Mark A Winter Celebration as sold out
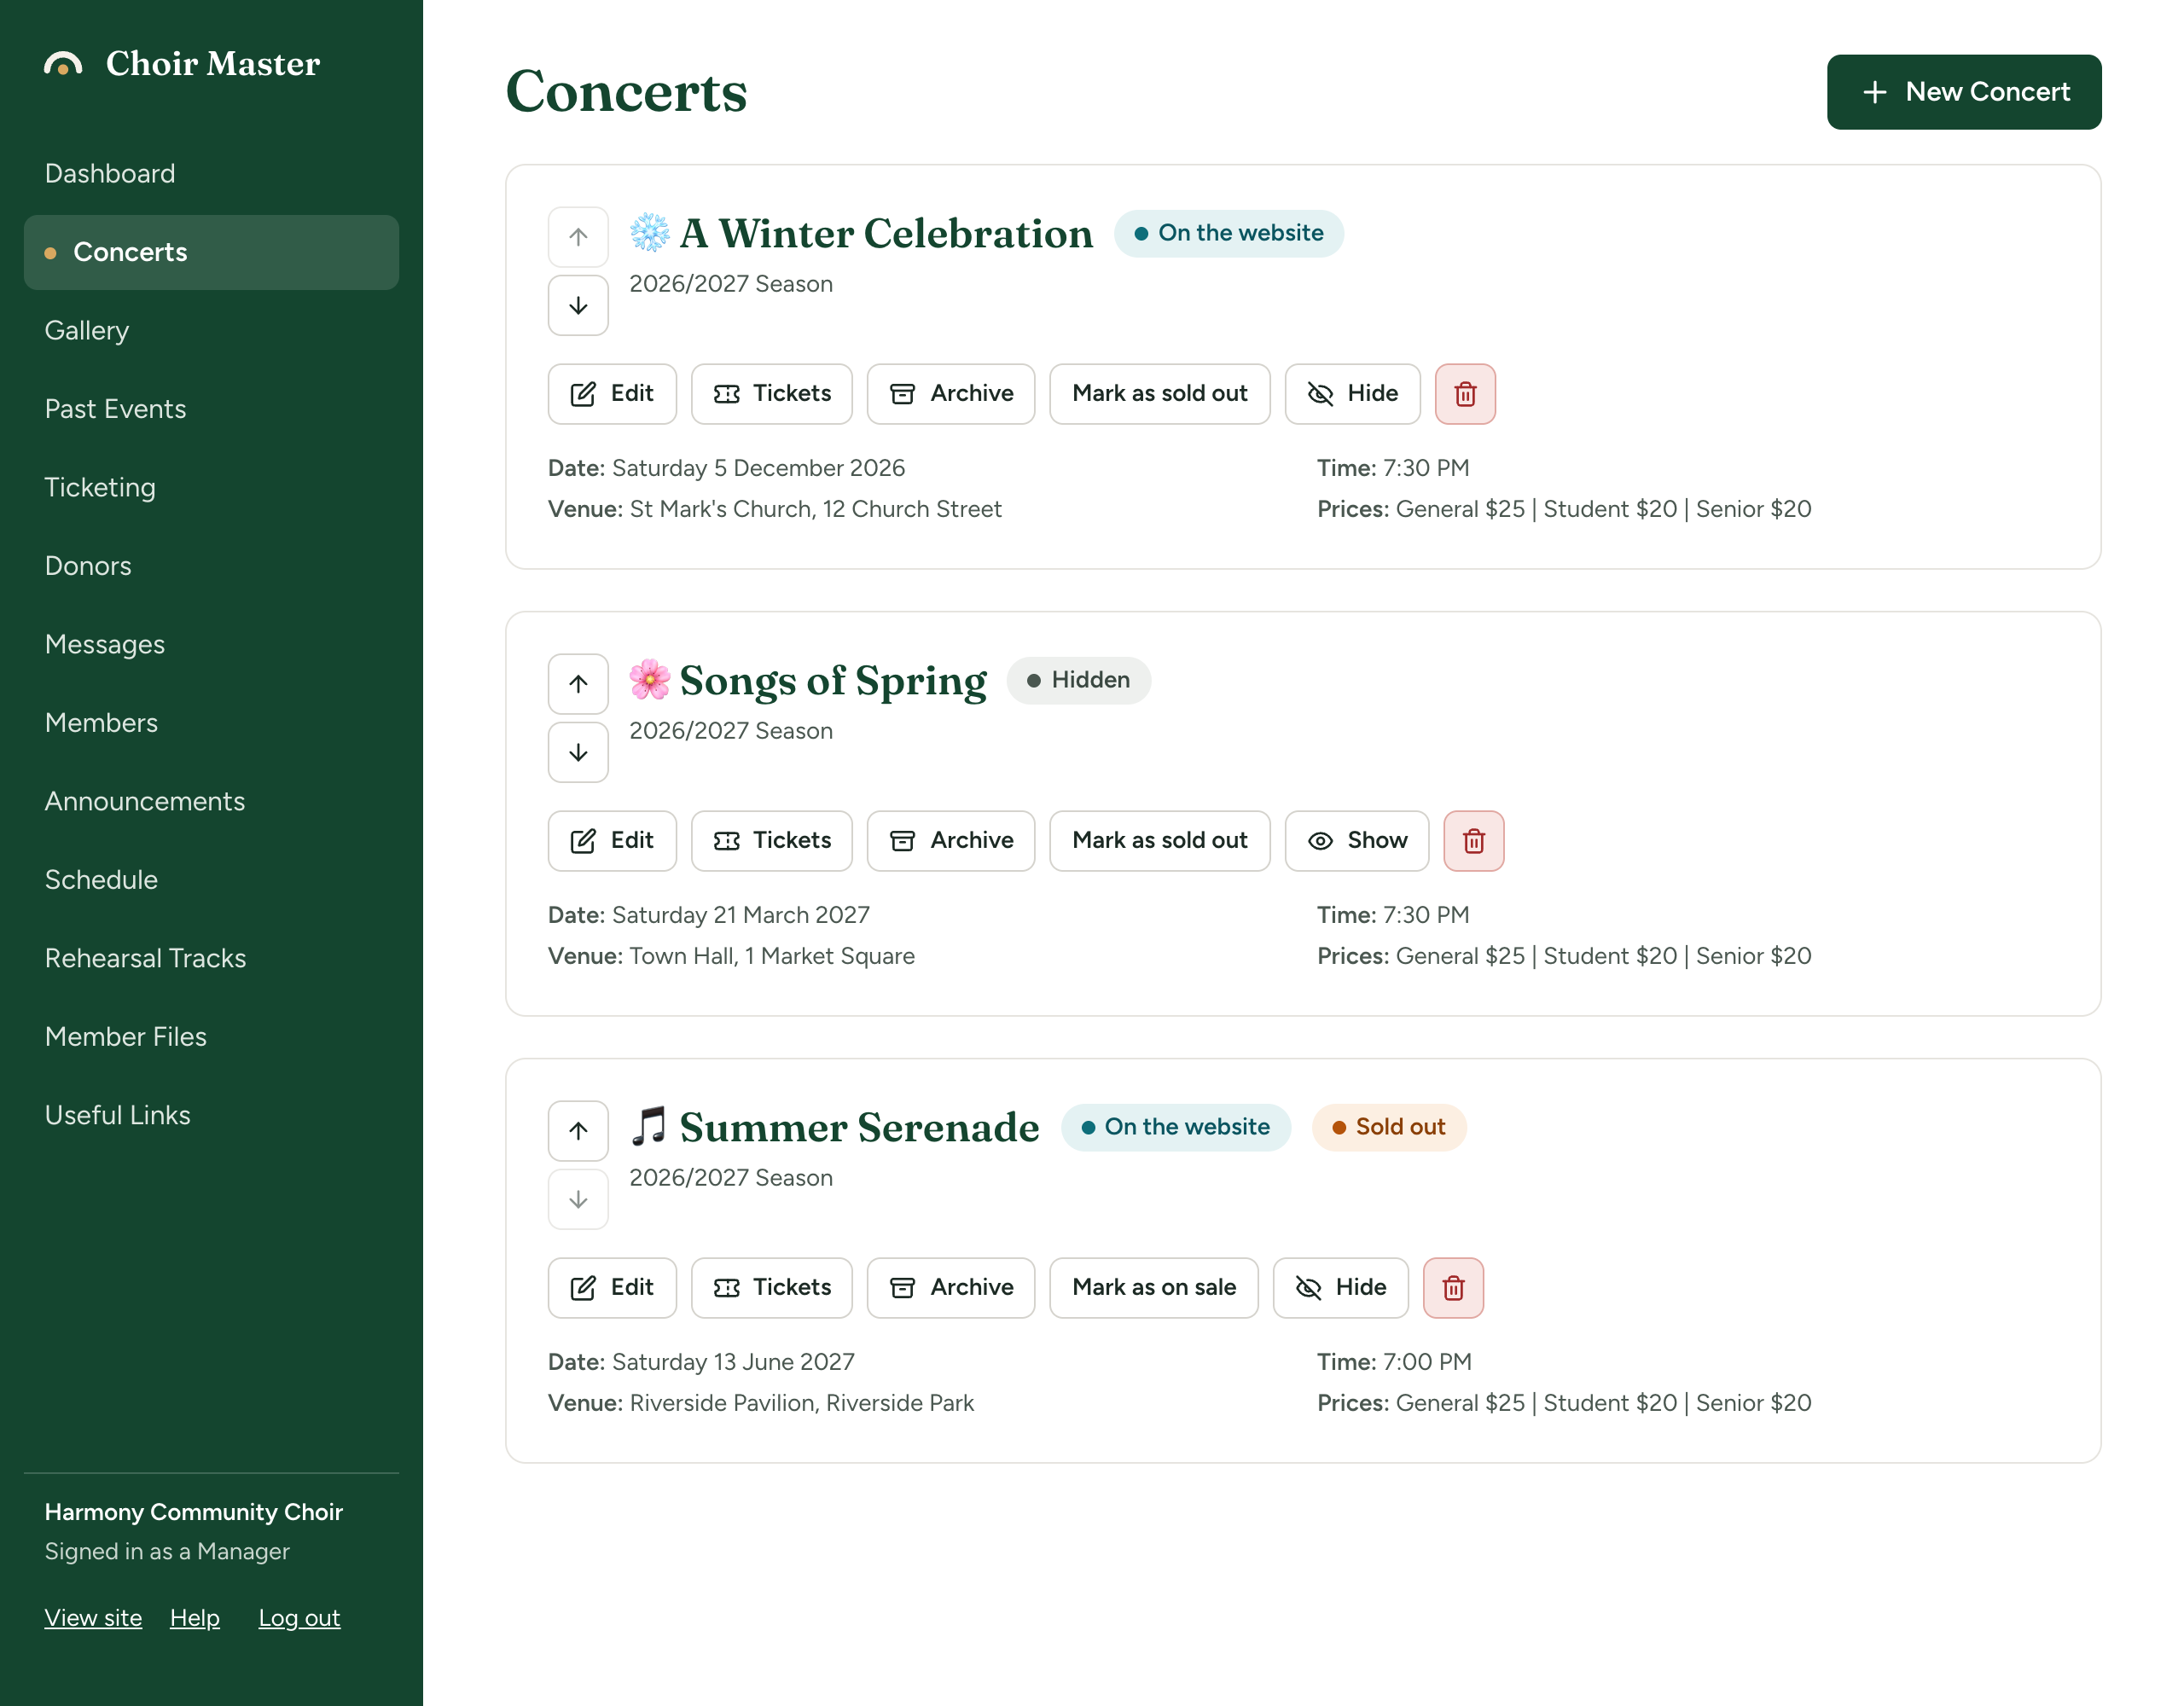2184x1706 pixels. (1159, 394)
